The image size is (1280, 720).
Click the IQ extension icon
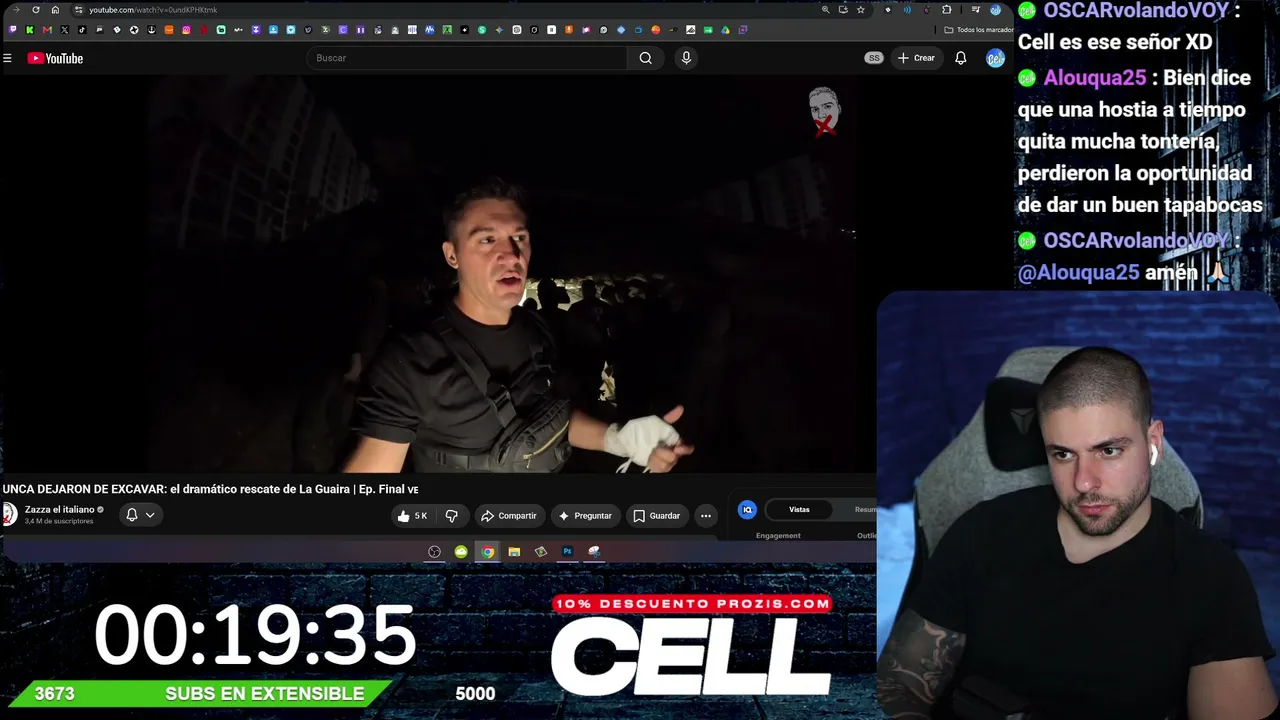(747, 510)
